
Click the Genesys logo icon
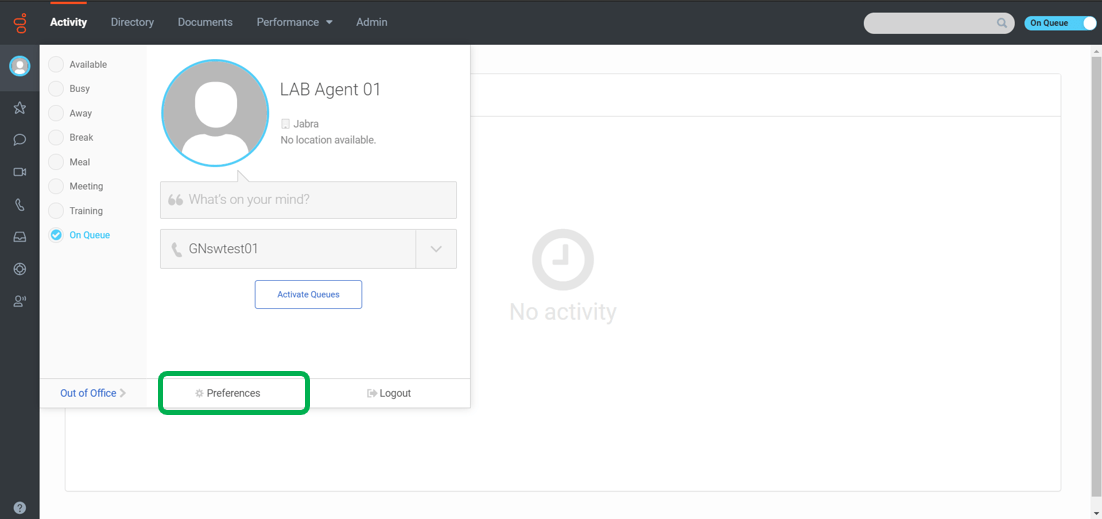pos(19,22)
